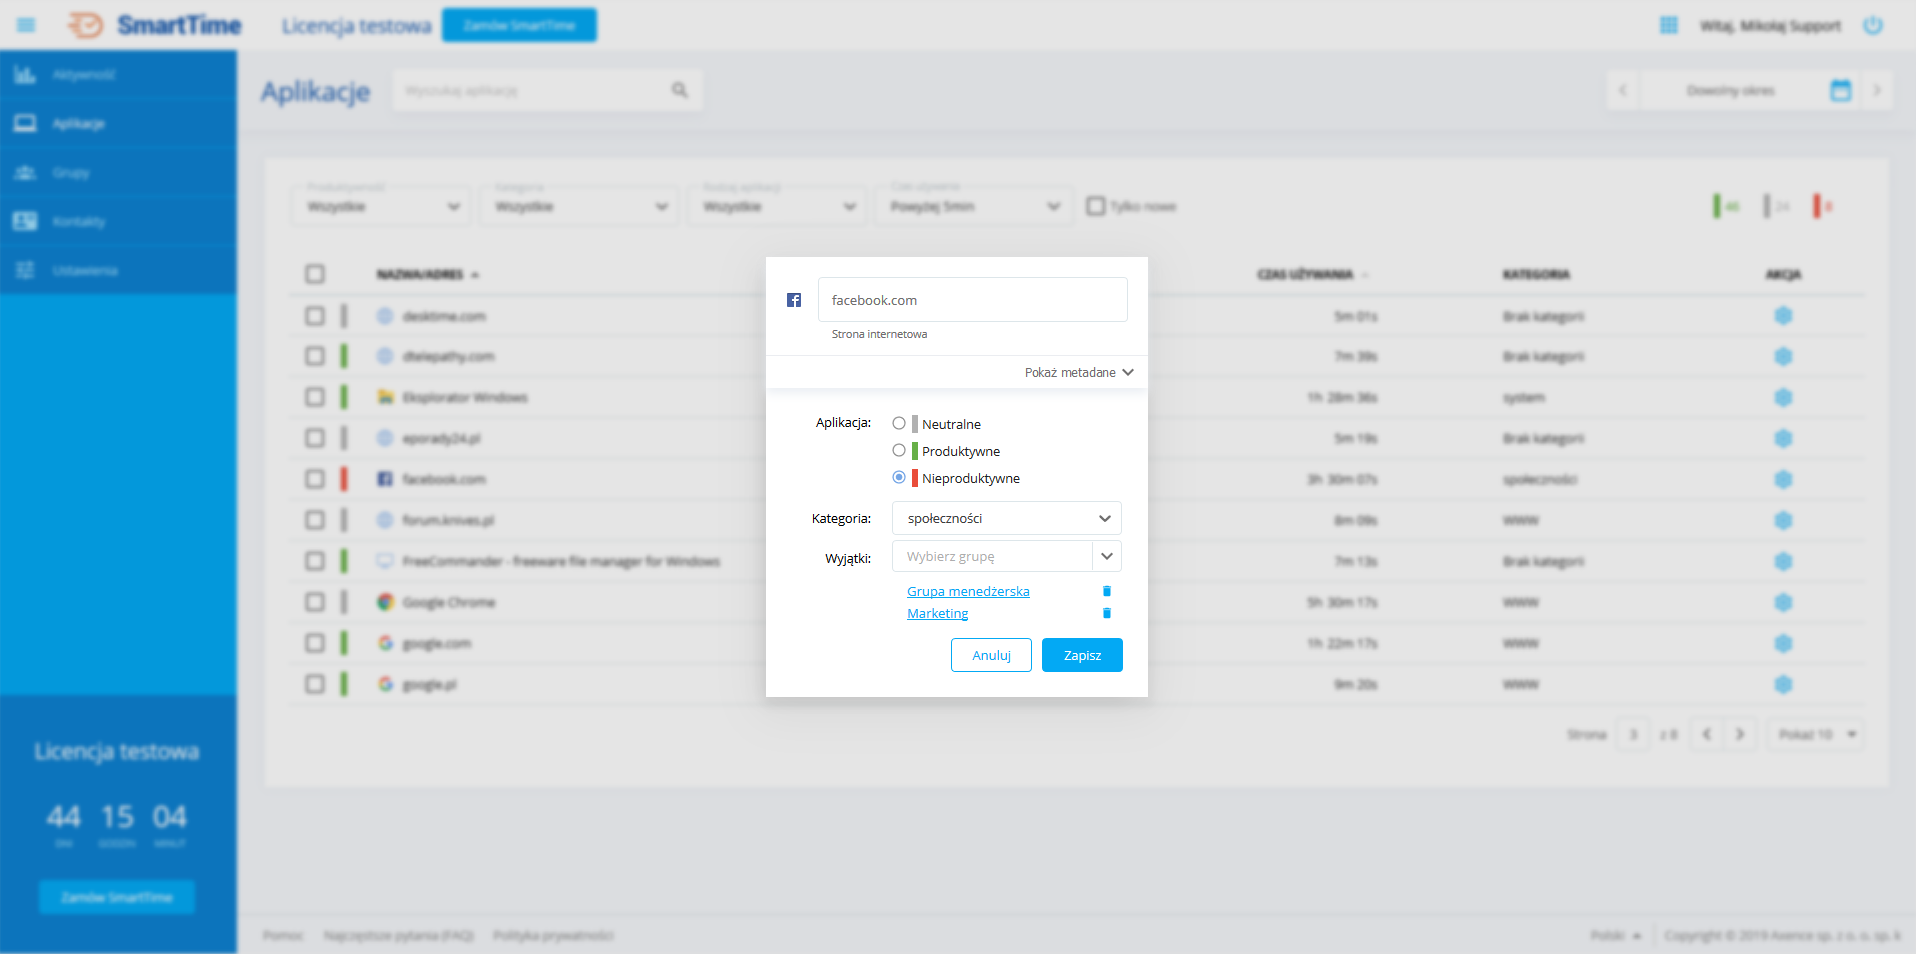Screen dimensions: 1916x954
Task: Go to Ustawienia in the sidebar
Action: click(x=84, y=270)
